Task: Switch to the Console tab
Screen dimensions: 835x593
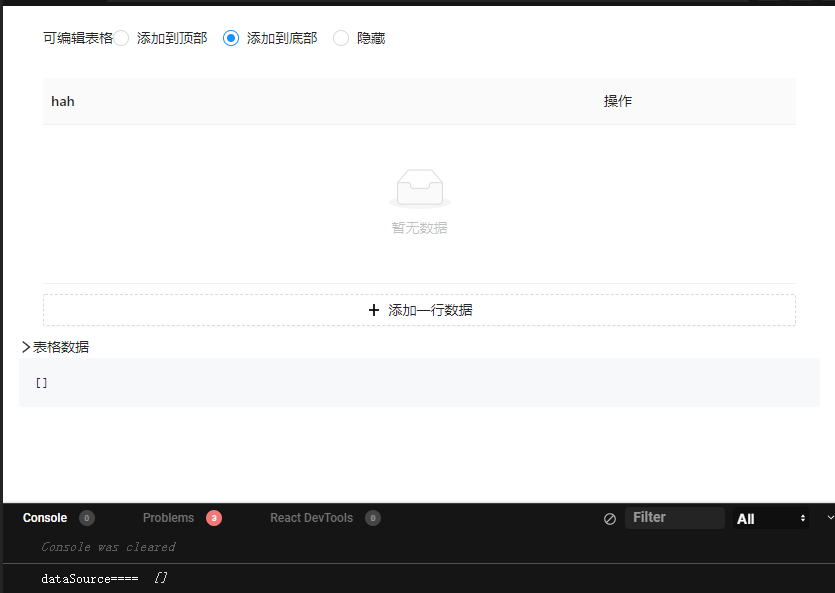Action: click(x=45, y=518)
